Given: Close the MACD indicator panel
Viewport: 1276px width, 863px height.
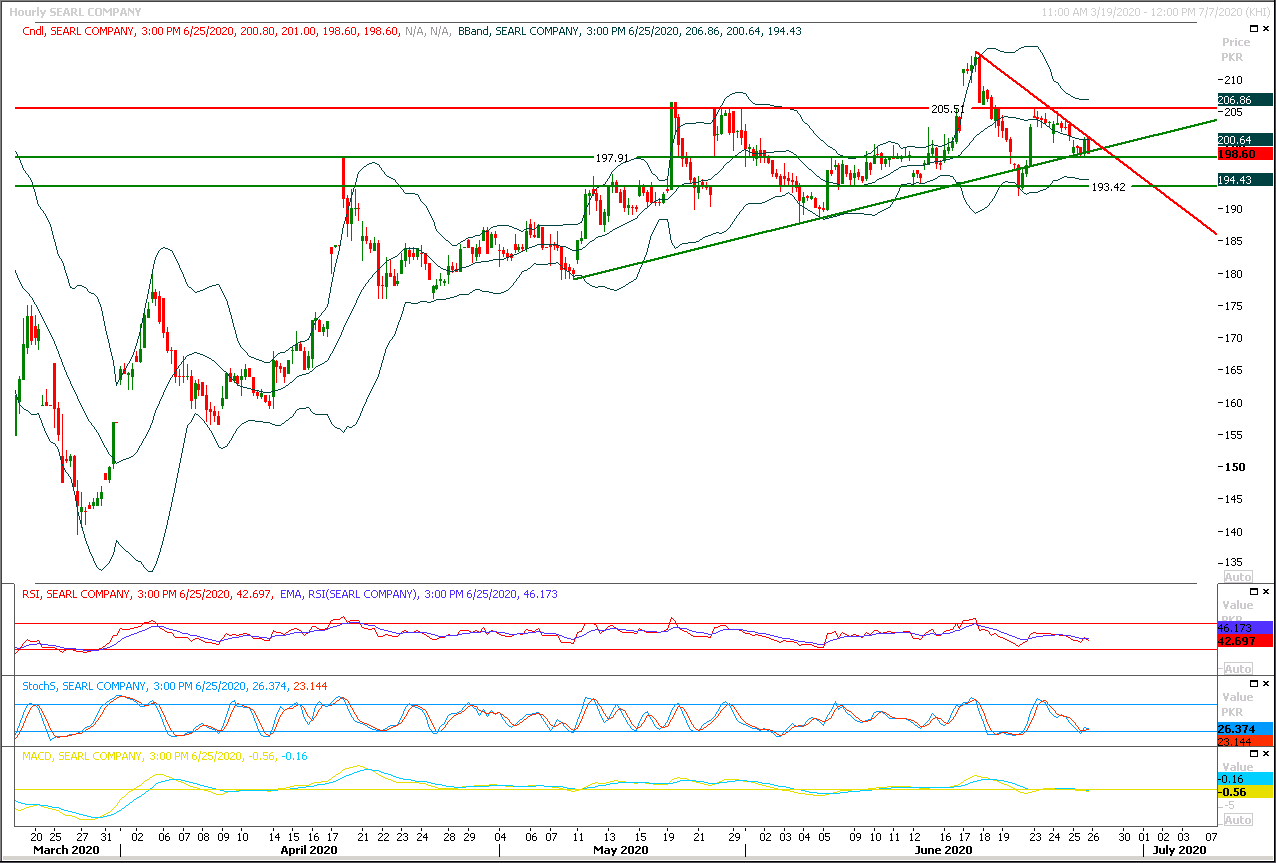Looking at the screenshot, I should click(x=1266, y=756).
